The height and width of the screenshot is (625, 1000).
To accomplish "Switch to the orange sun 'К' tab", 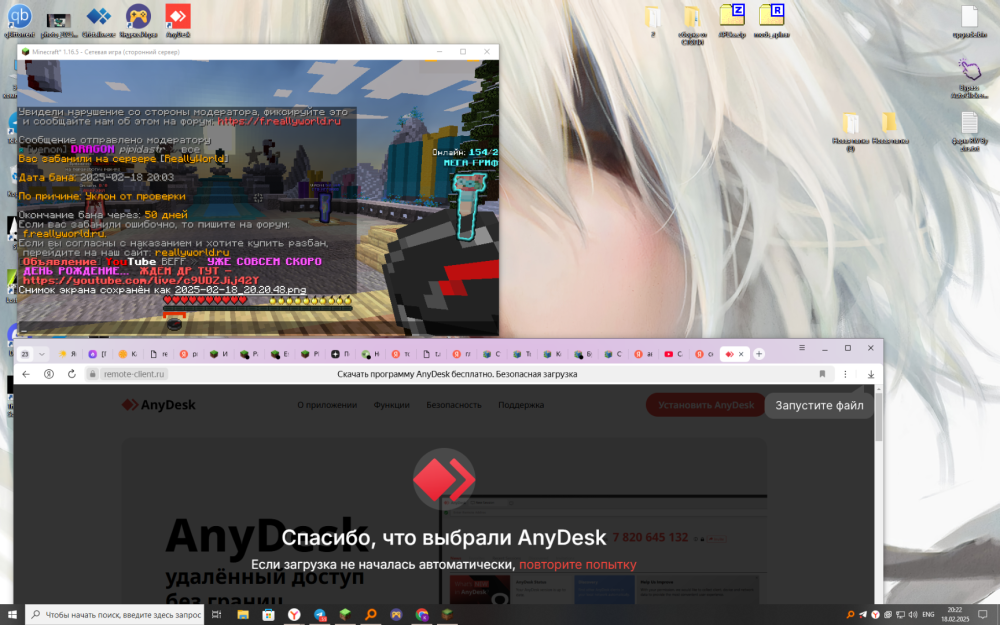I will [x=128, y=354].
